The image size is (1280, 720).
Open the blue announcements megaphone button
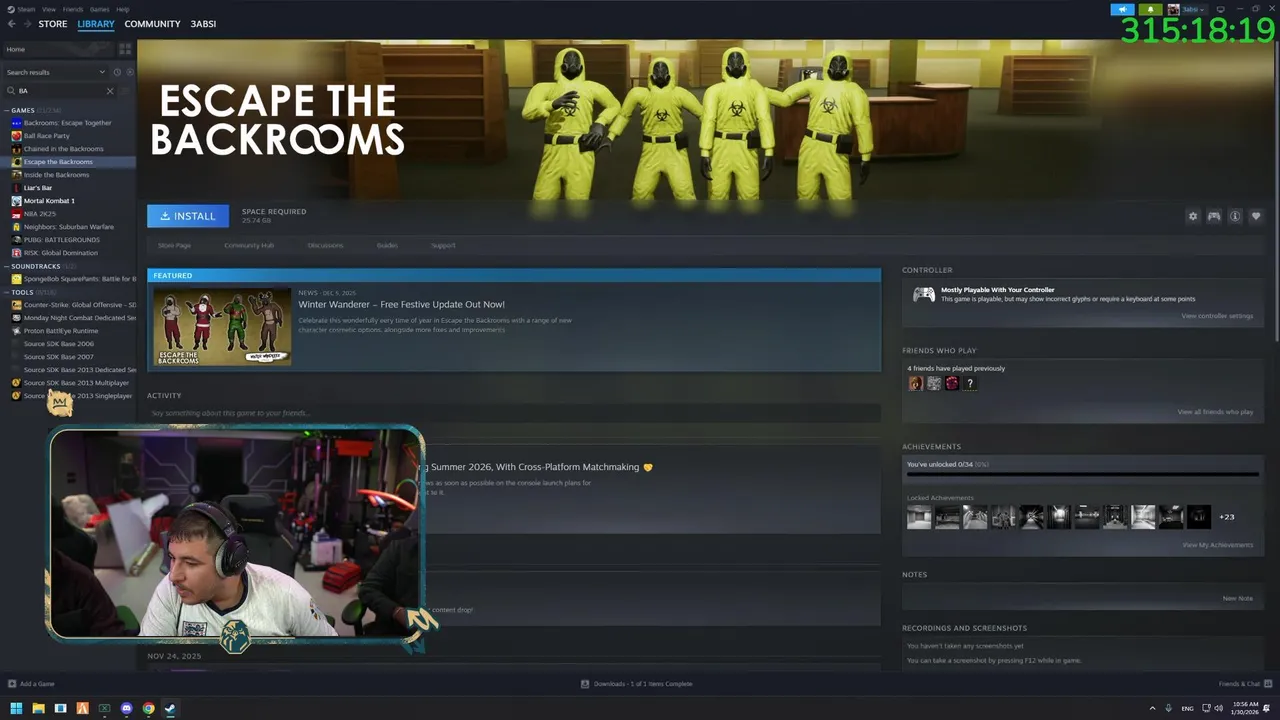1122,9
